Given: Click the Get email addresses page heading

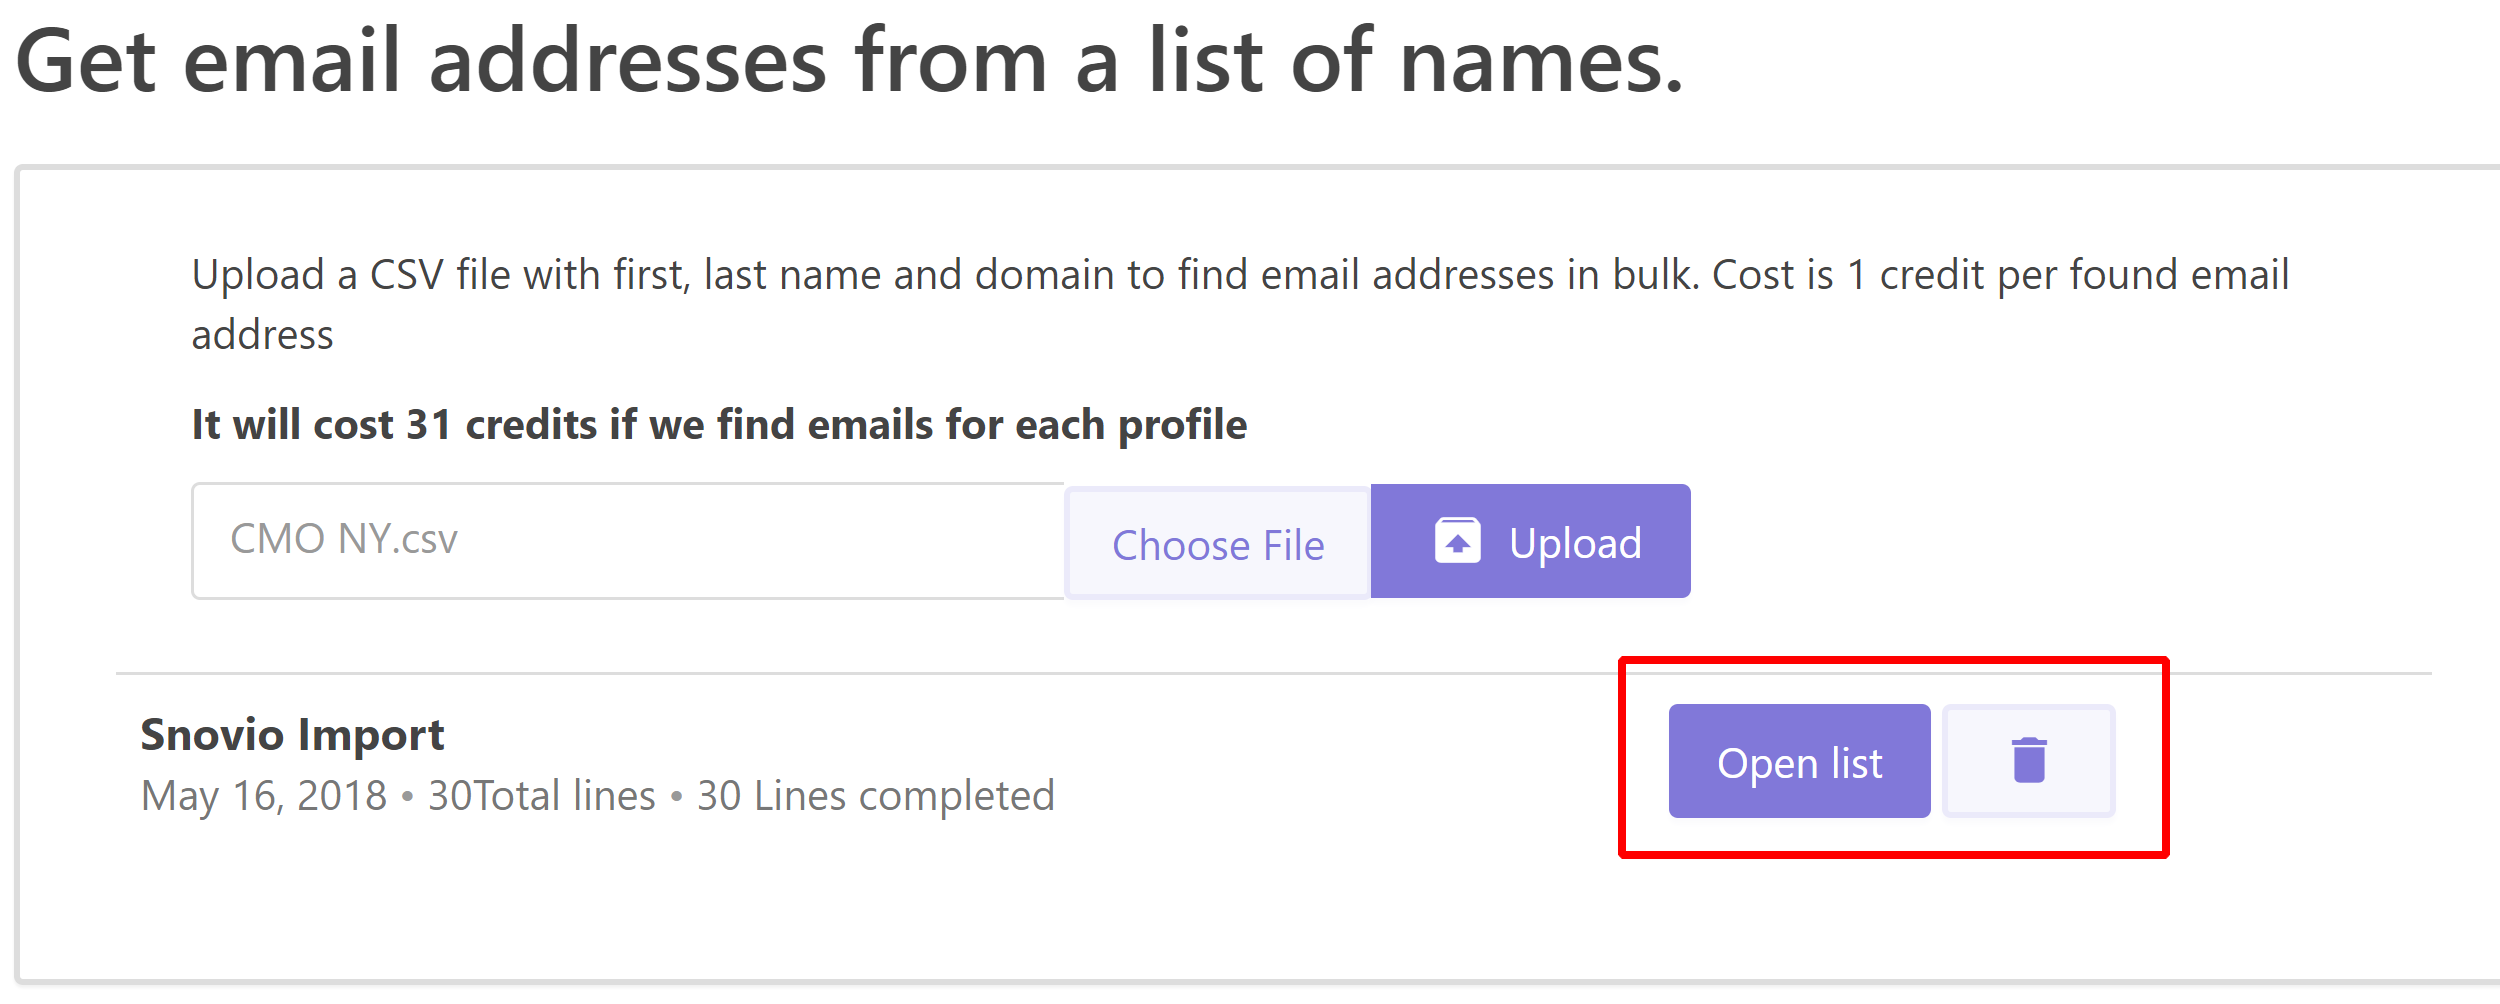Looking at the screenshot, I should coord(850,62).
